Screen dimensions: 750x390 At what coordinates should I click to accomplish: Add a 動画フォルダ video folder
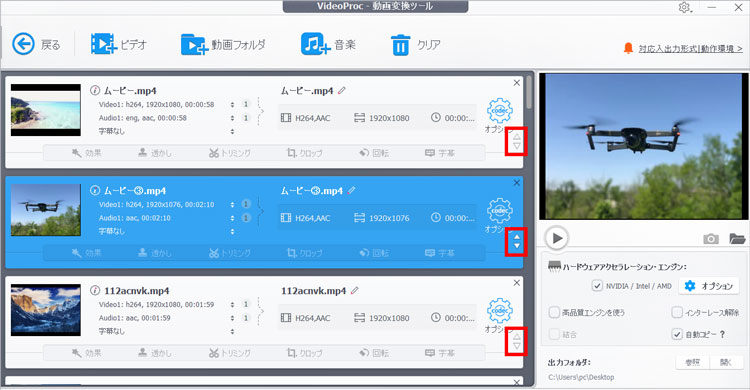pos(223,45)
